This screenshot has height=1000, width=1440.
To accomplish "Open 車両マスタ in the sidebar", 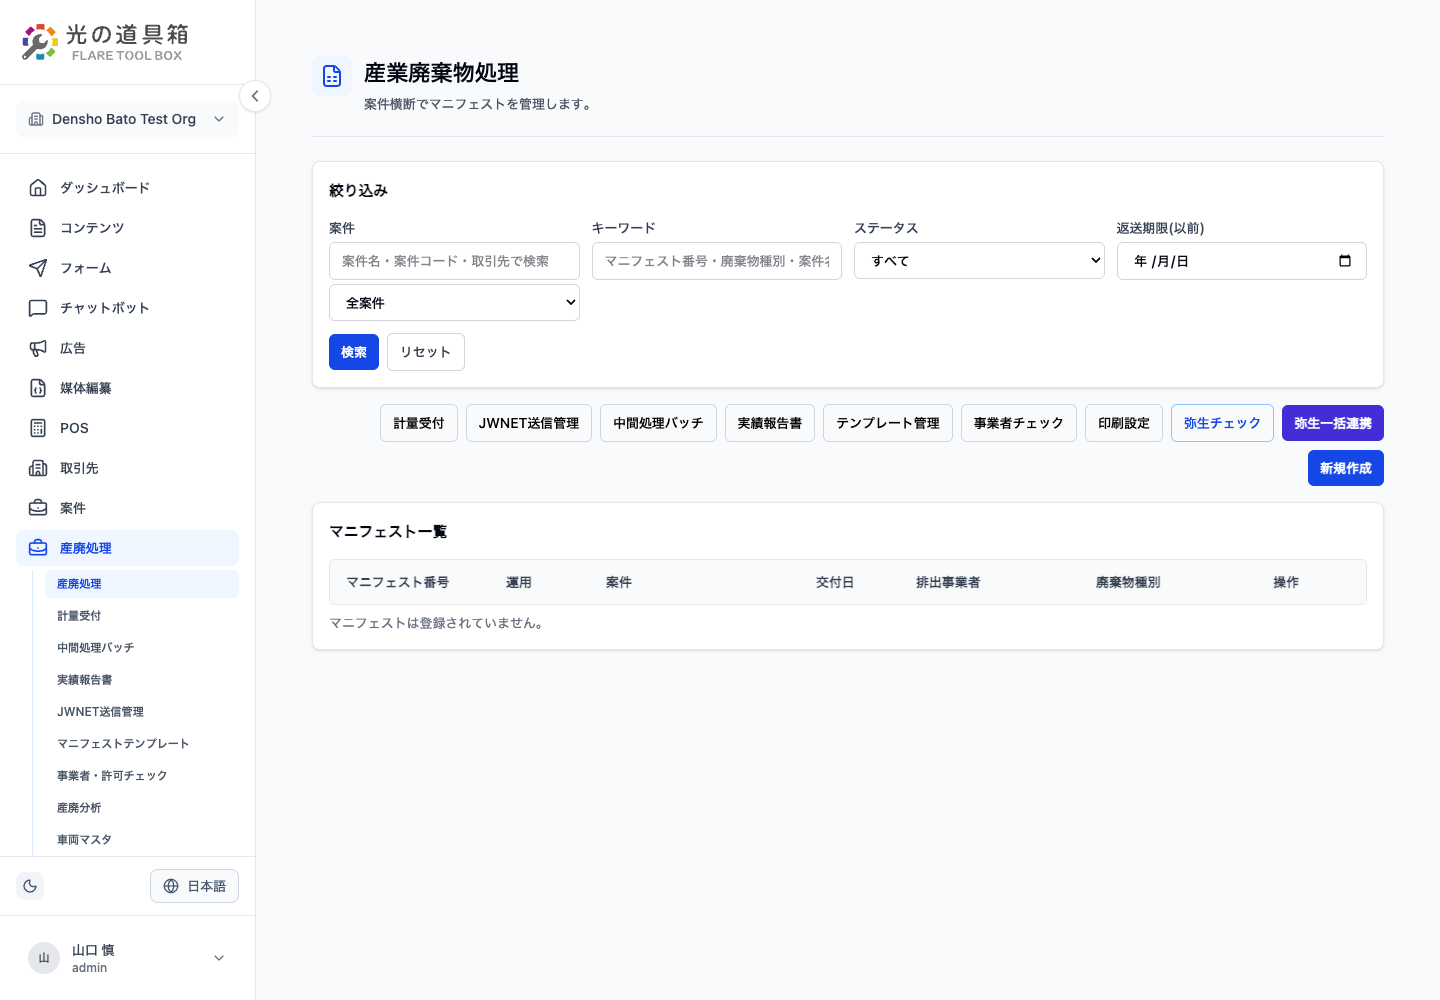I will point(141,840).
